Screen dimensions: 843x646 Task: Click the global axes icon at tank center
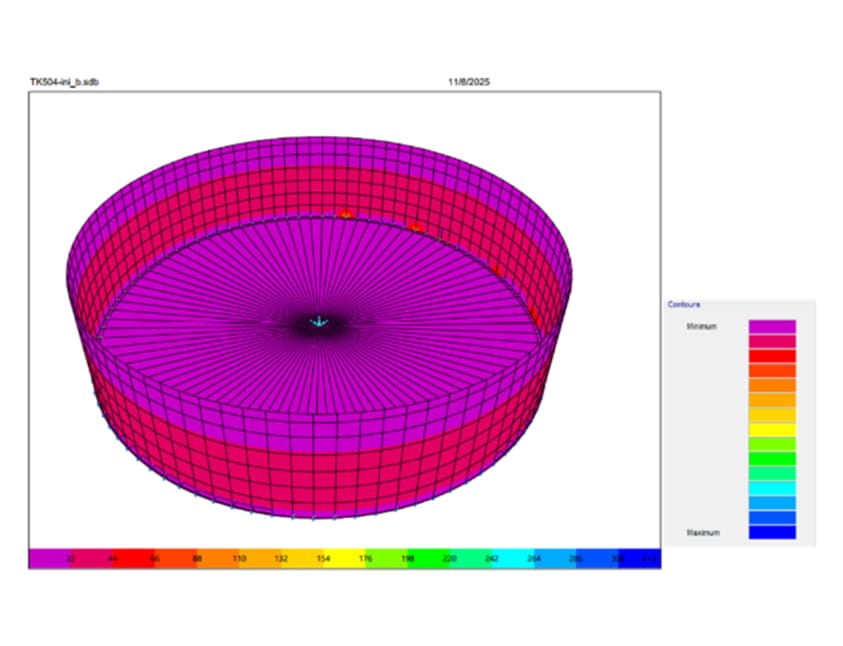(319, 322)
